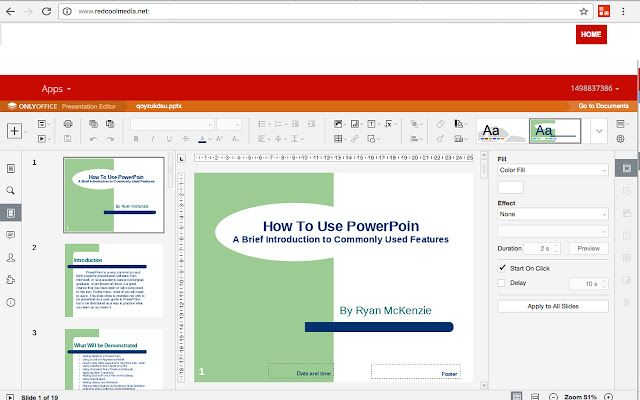Bookmark page with the star icon
Viewport: 640px width, 400px height.
(582, 10)
